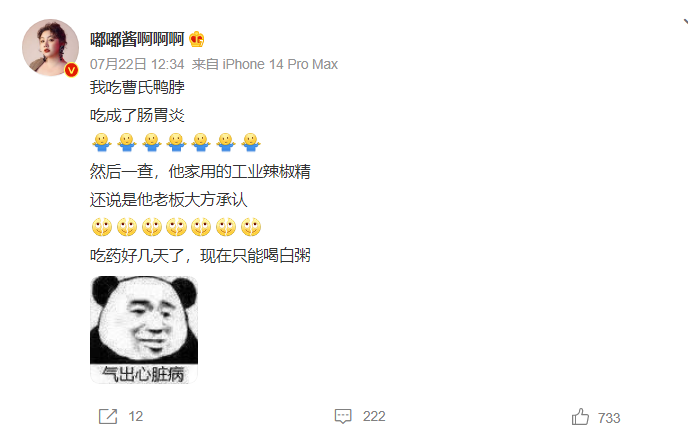Click the 07月22日 12:34 timestamp link
The height and width of the screenshot is (435, 688).
pos(137,65)
